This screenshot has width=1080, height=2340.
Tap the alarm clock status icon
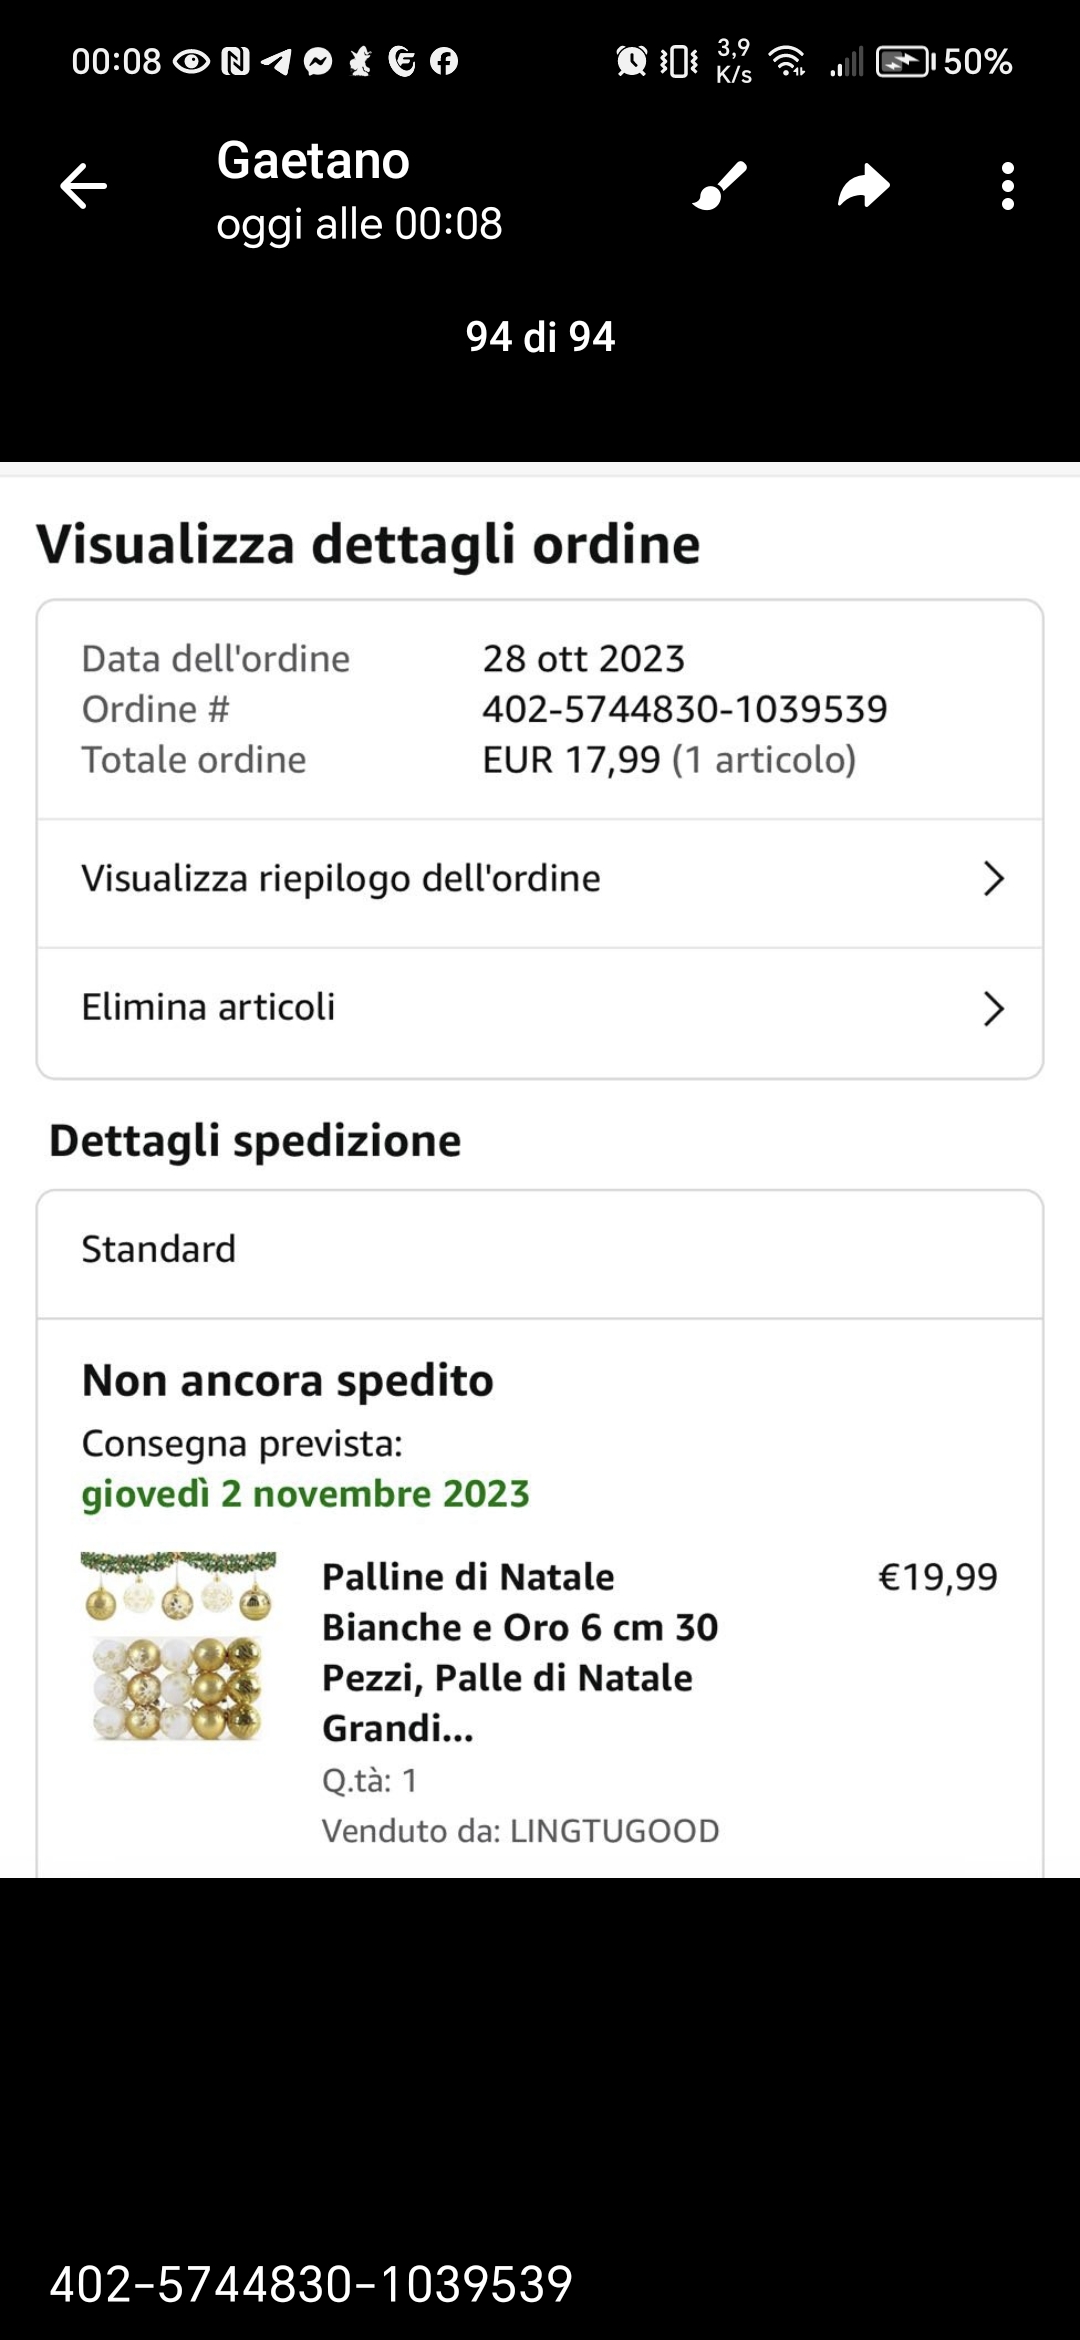[x=631, y=62]
